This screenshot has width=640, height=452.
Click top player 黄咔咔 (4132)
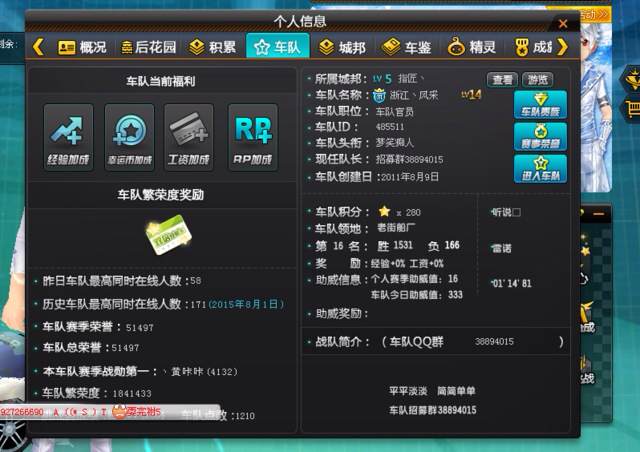(203, 372)
